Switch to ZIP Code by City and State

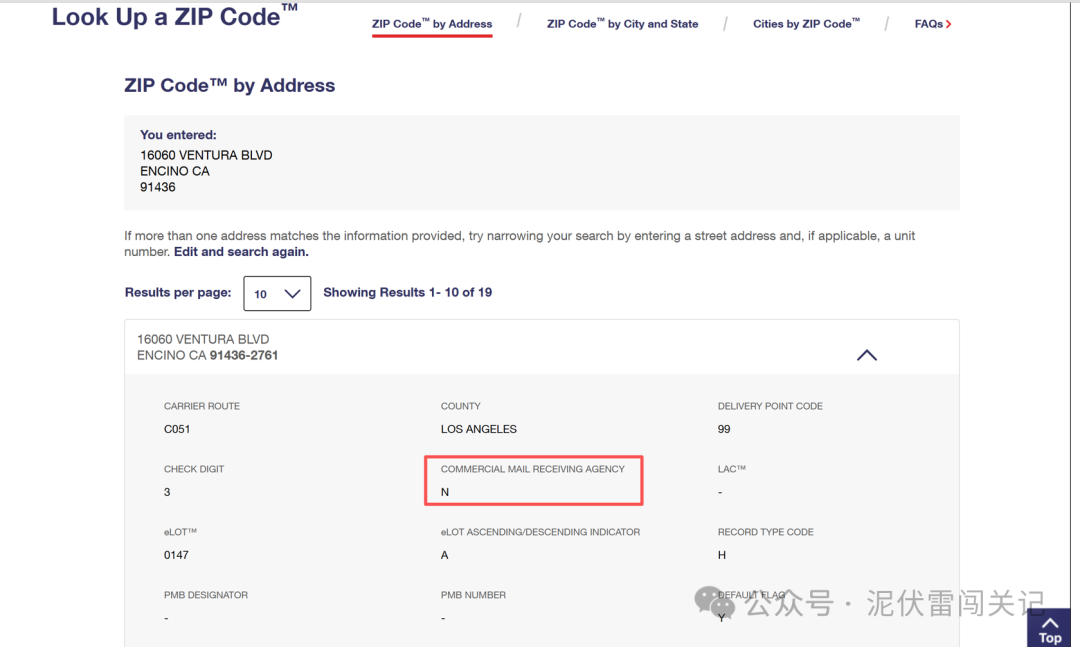(622, 24)
